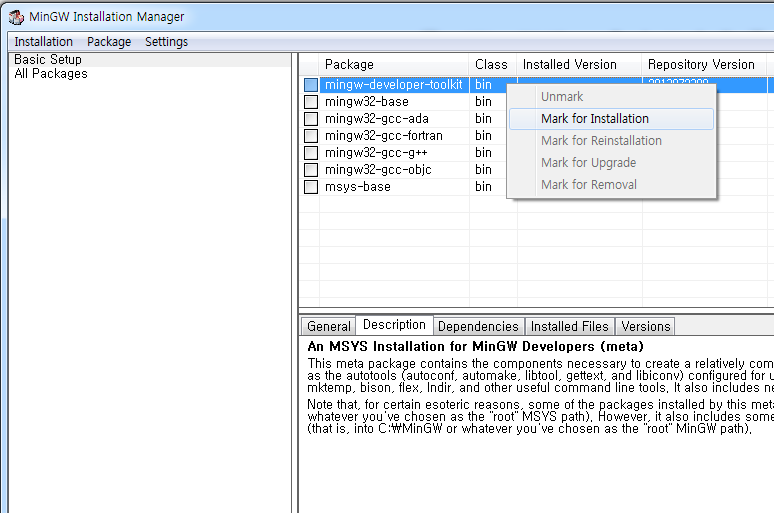Select the mingw32-base package name
This screenshot has height=513, width=774.
[367, 102]
